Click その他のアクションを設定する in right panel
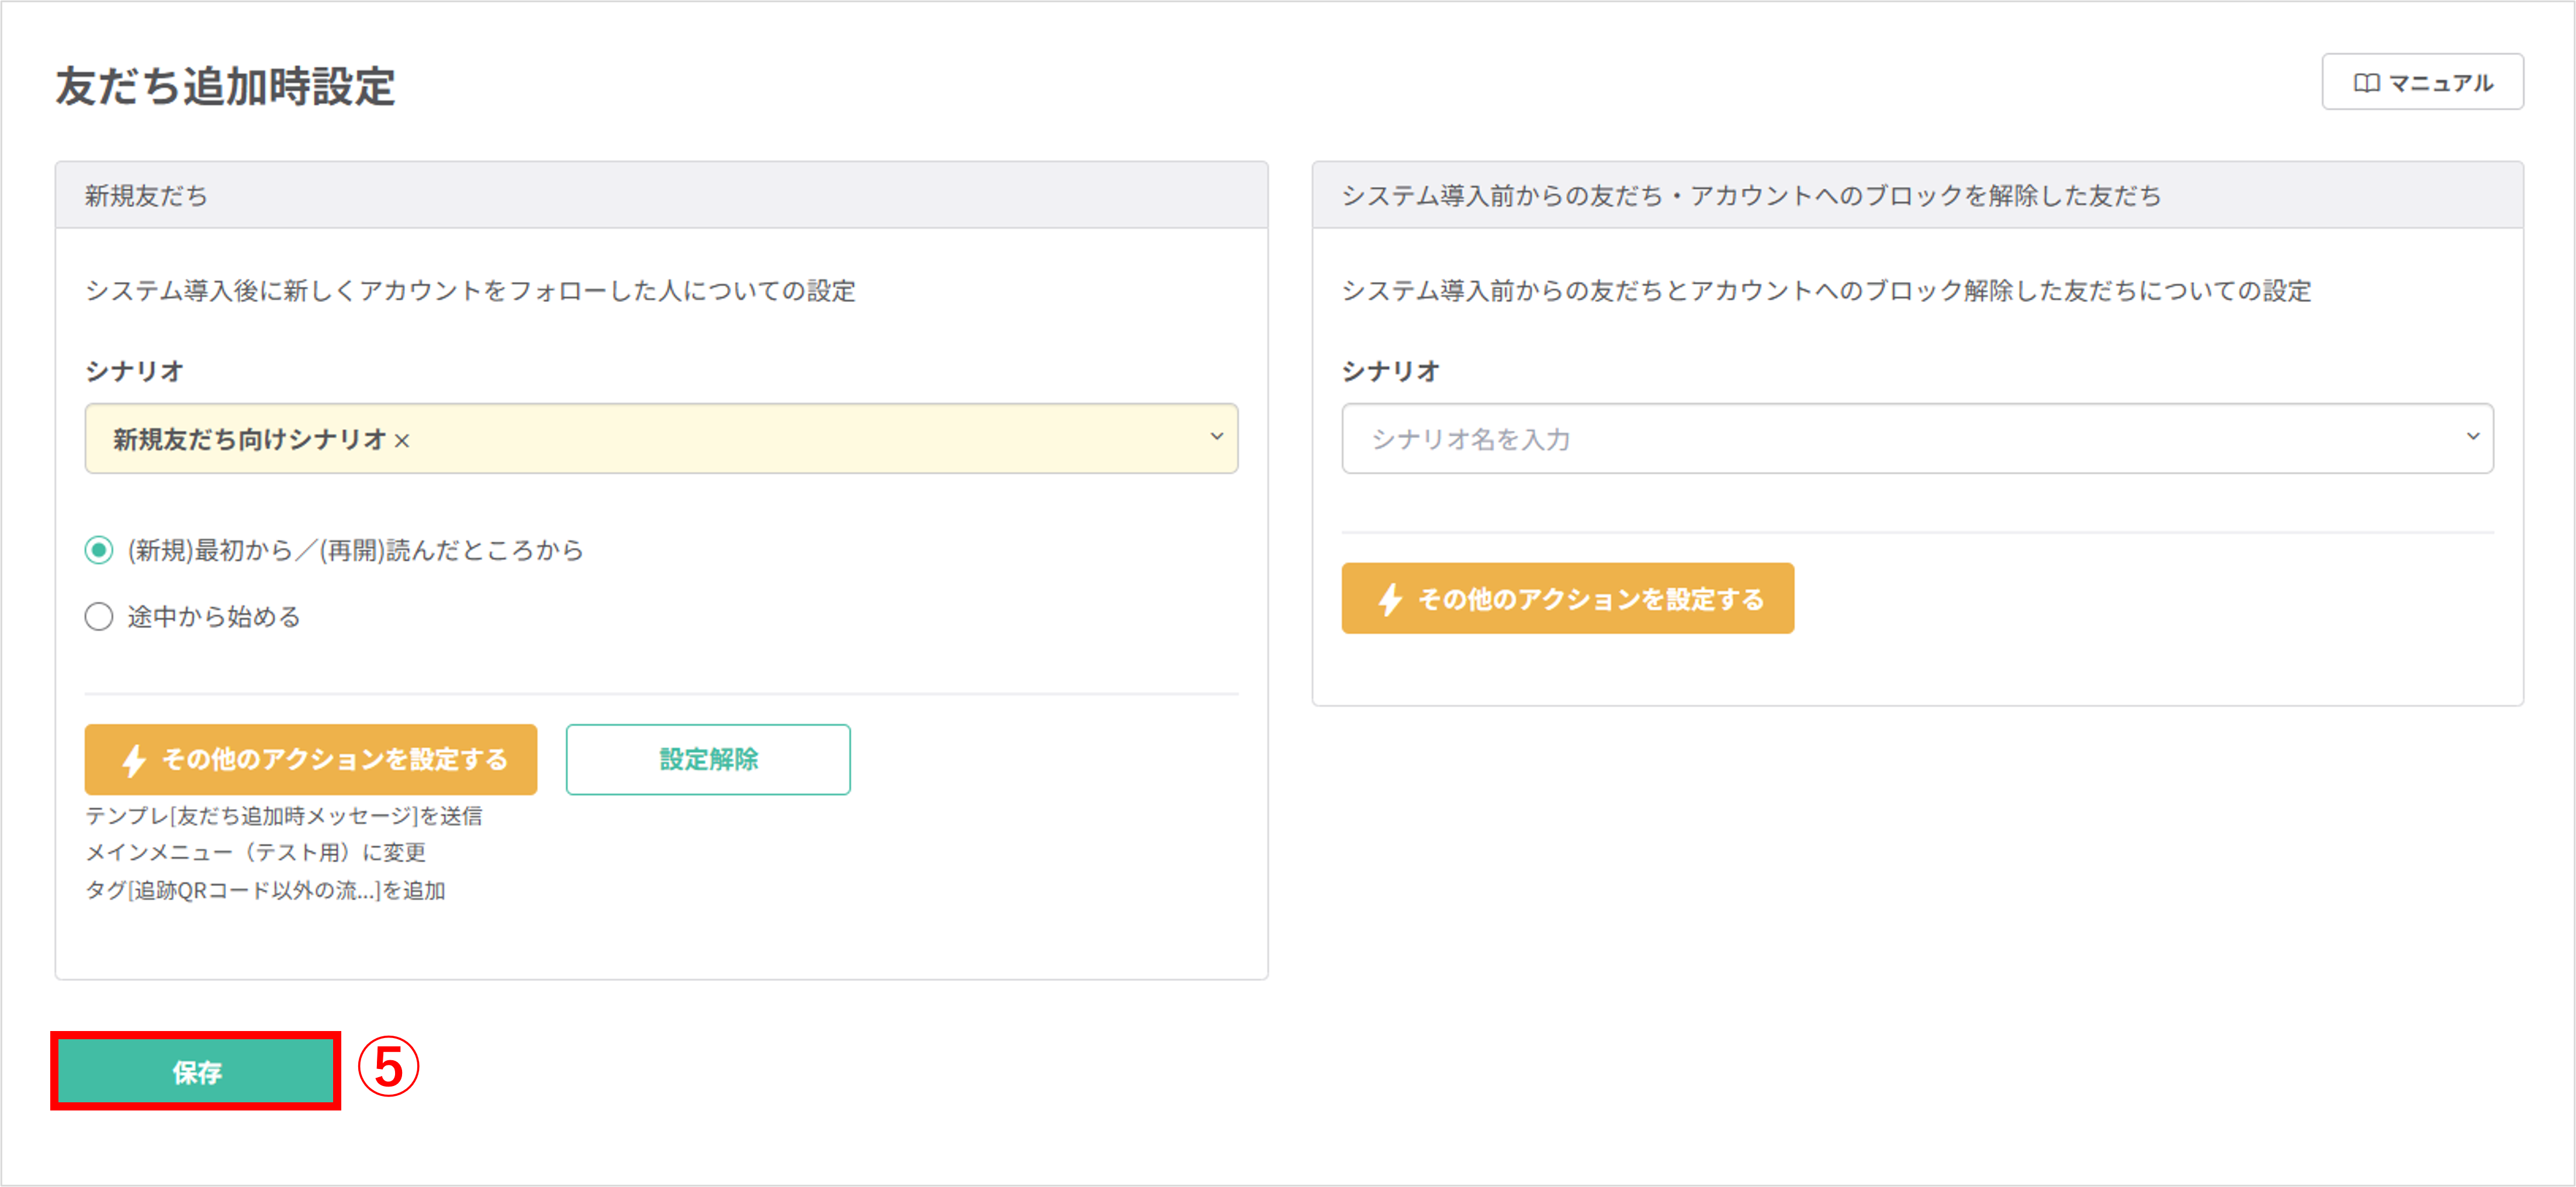The height and width of the screenshot is (1187, 2576). tap(1567, 598)
